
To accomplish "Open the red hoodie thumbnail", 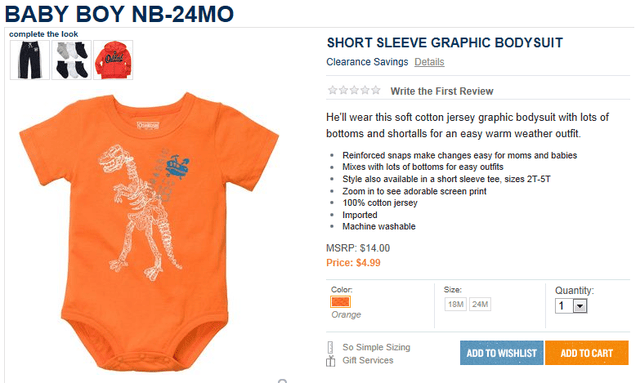I will [113, 60].
